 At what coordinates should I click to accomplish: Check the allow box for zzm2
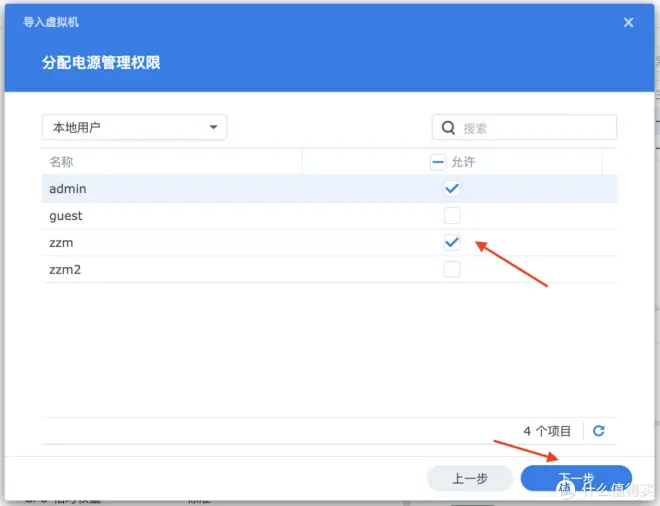(x=452, y=269)
